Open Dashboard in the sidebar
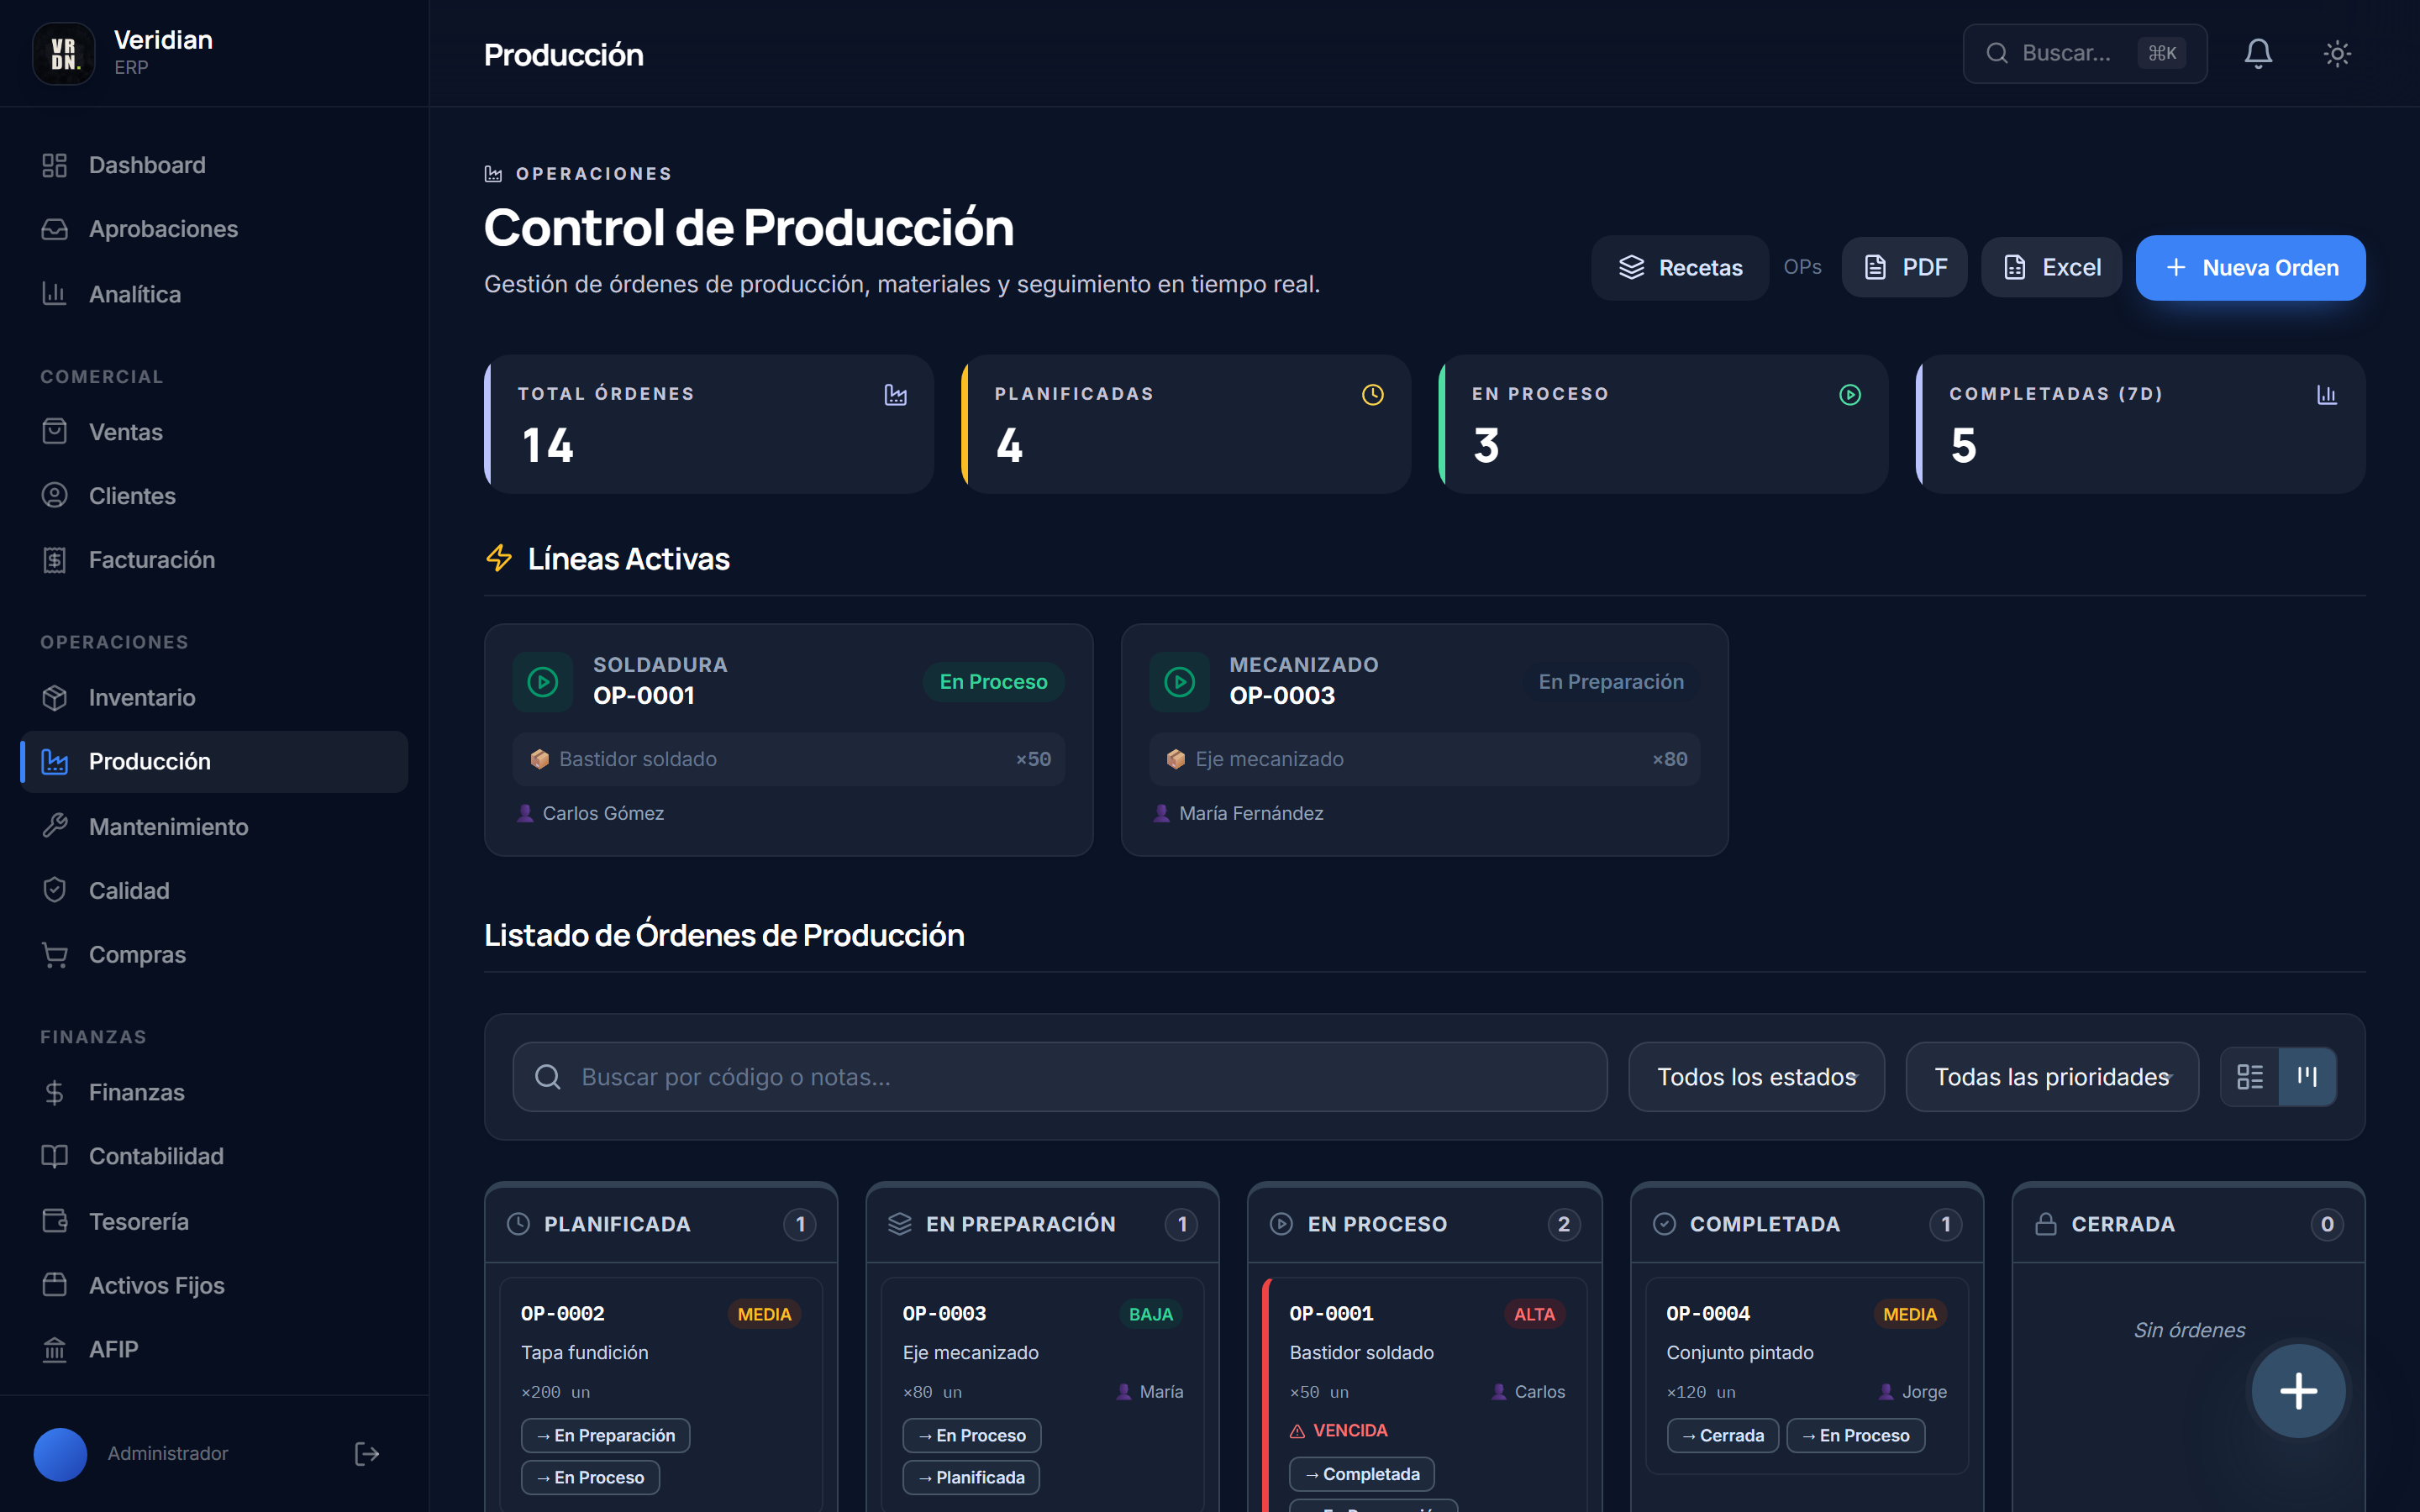The width and height of the screenshot is (2420, 1512). pyautogui.click(x=214, y=165)
